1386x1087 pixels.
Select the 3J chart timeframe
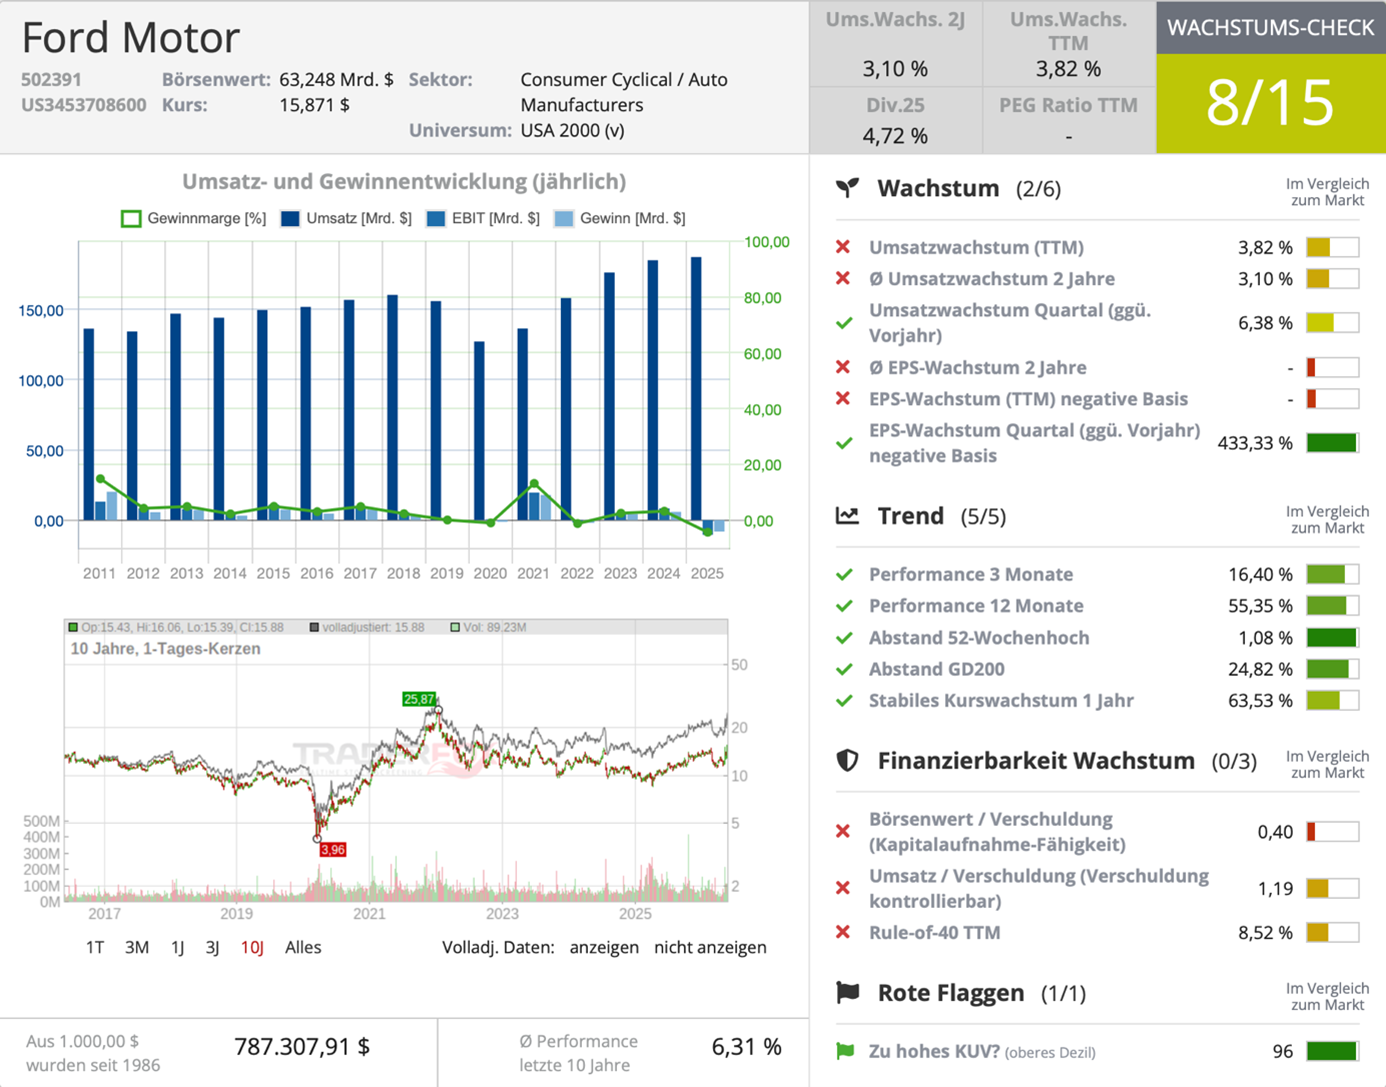pyautogui.click(x=212, y=947)
